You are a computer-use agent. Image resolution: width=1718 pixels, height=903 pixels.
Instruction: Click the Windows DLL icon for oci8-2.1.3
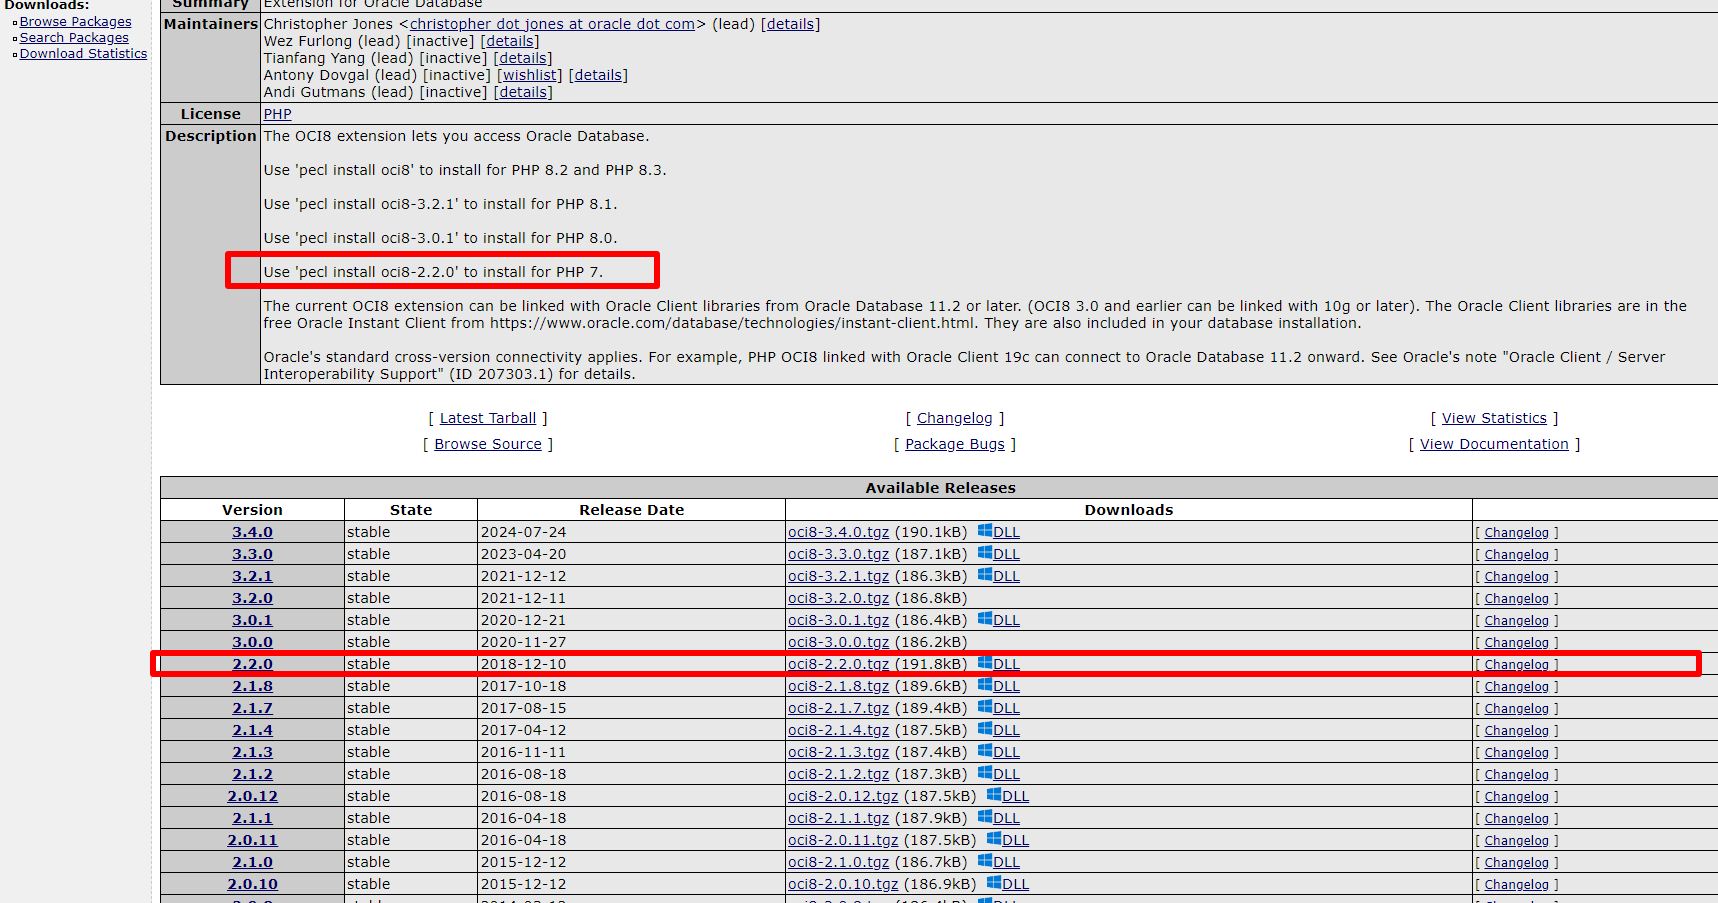(x=985, y=751)
